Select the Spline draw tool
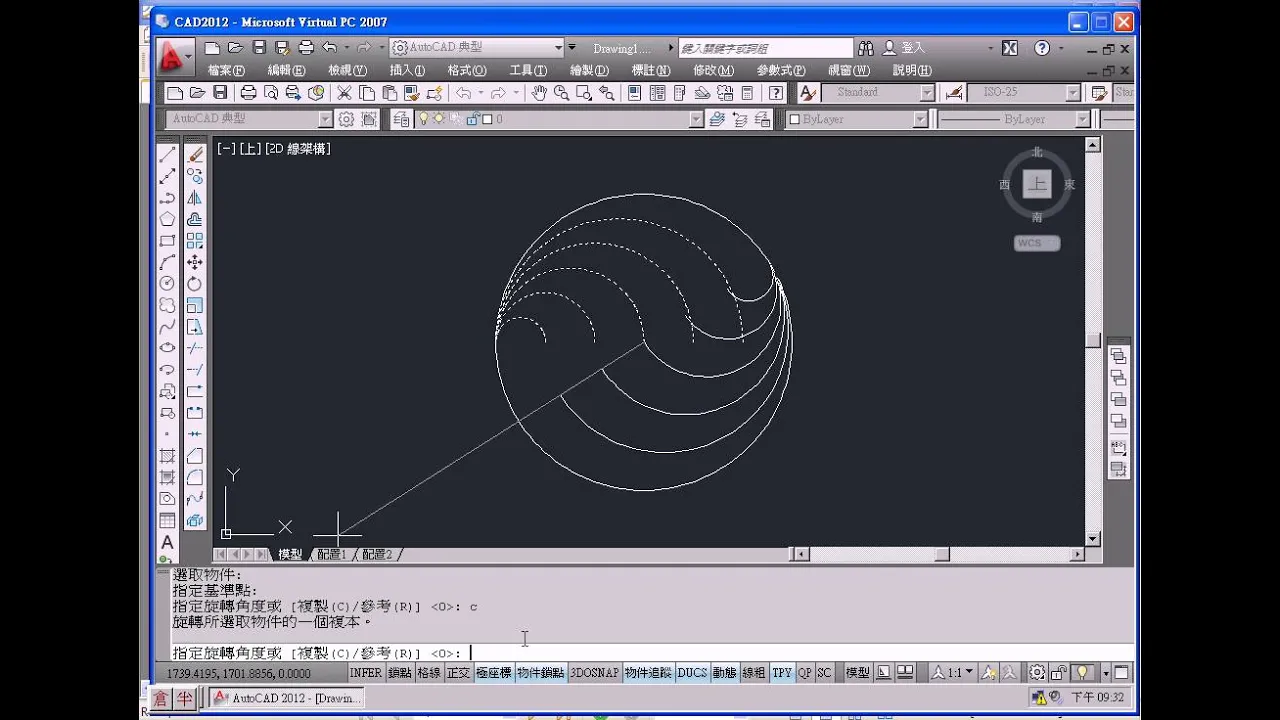 click(167, 327)
